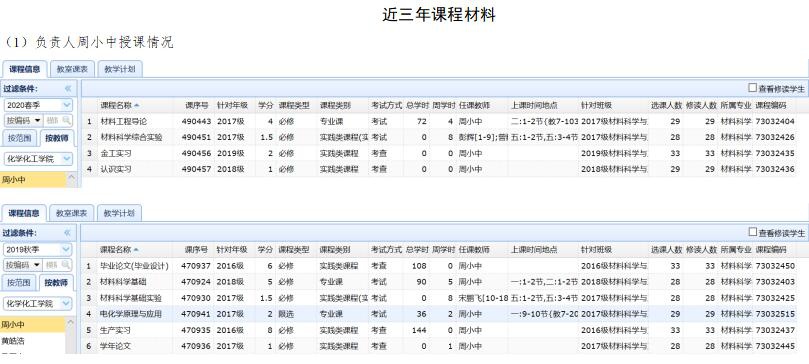Click the search magnifier icon under the 2020春季 selector
Screen dimensions: 809x364
[67, 121]
